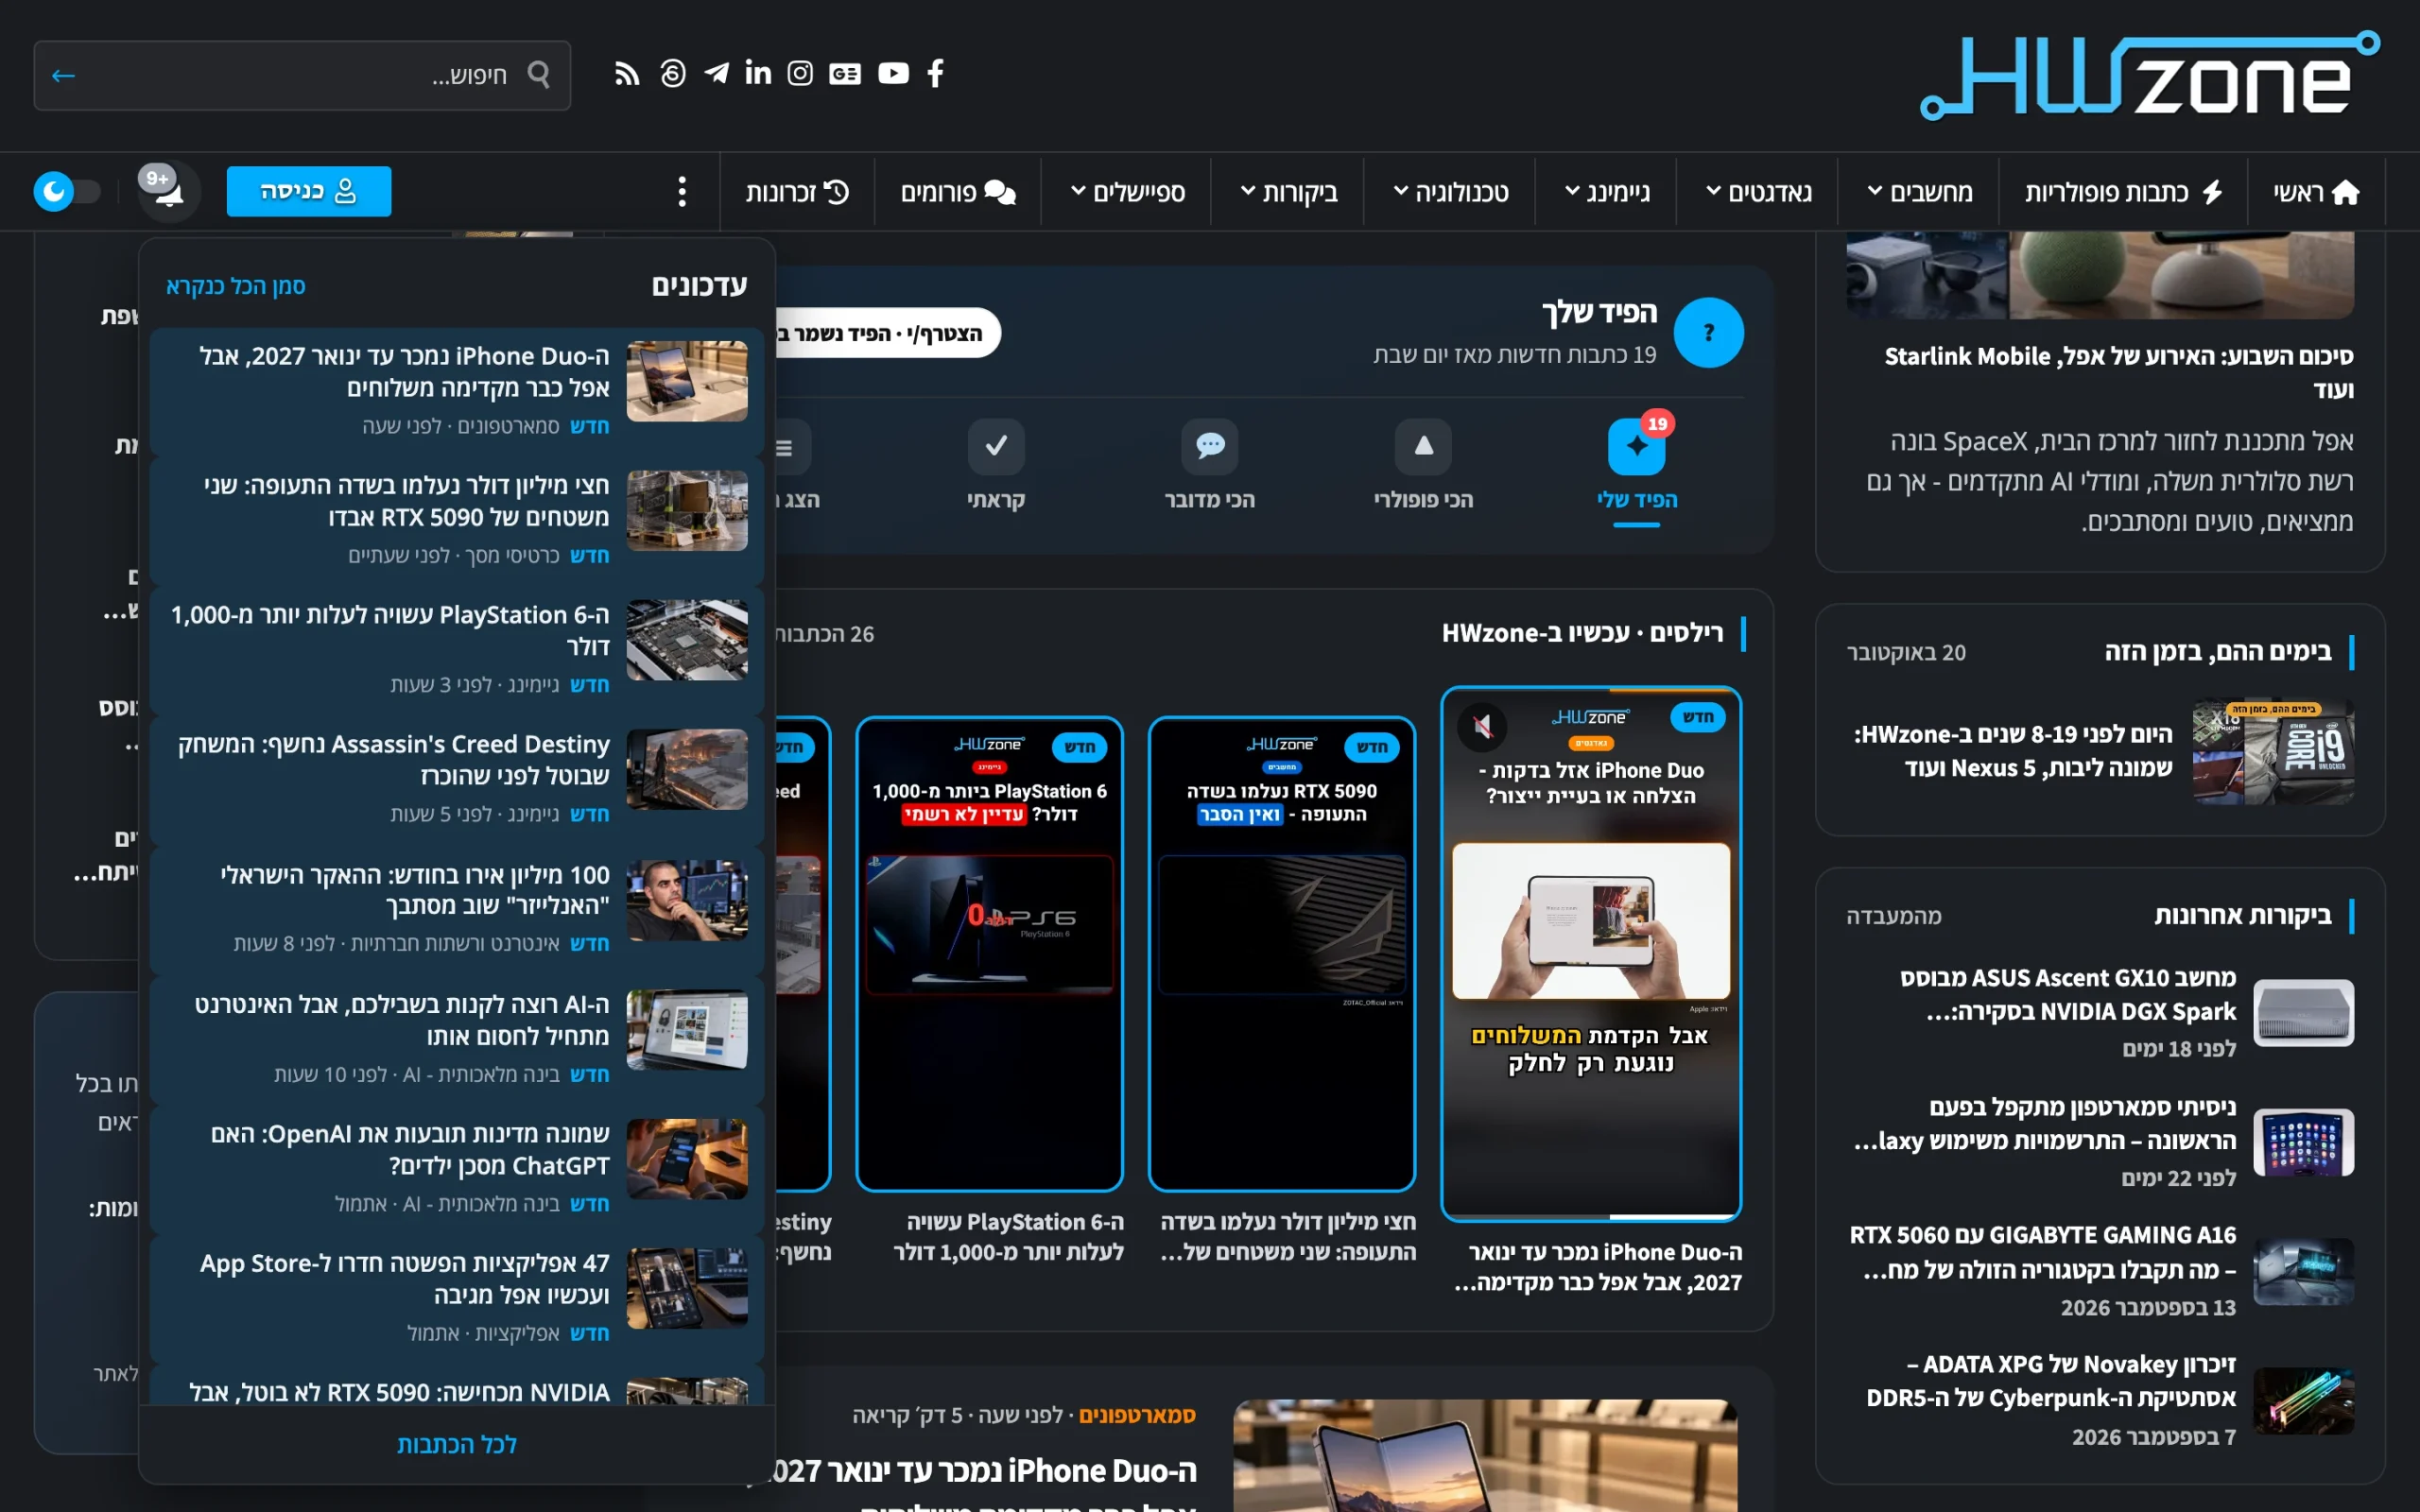Open the notifications bell with 9+ badge
The height and width of the screenshot is (1512, 2420).
(x=169, y=190)
